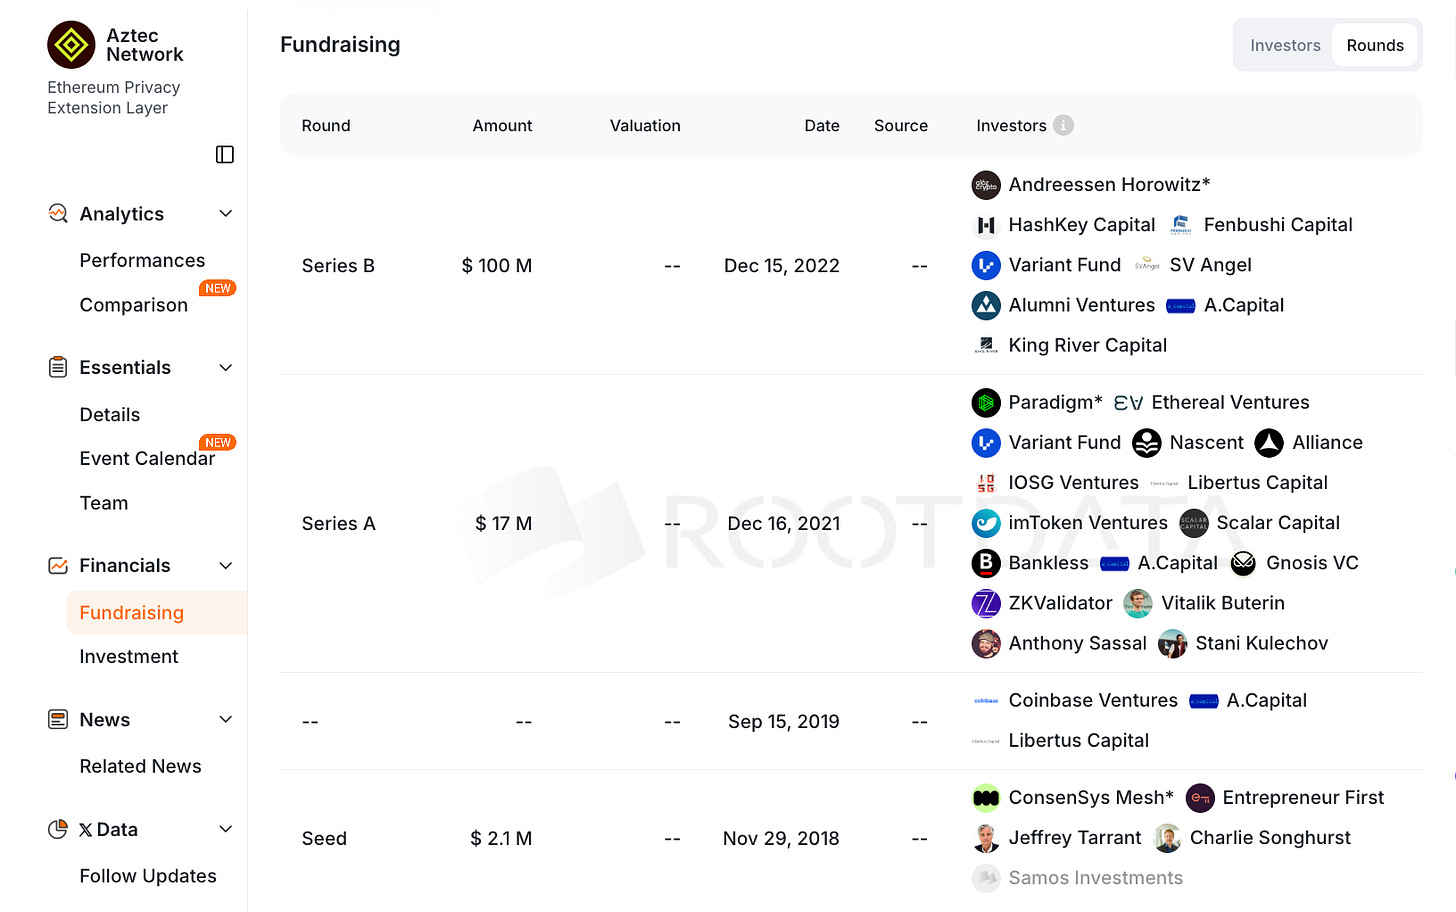Screen dimensions: 1456x912
Task: Open Libertus Capital link in Series A
Action: tap(1257, 483)
